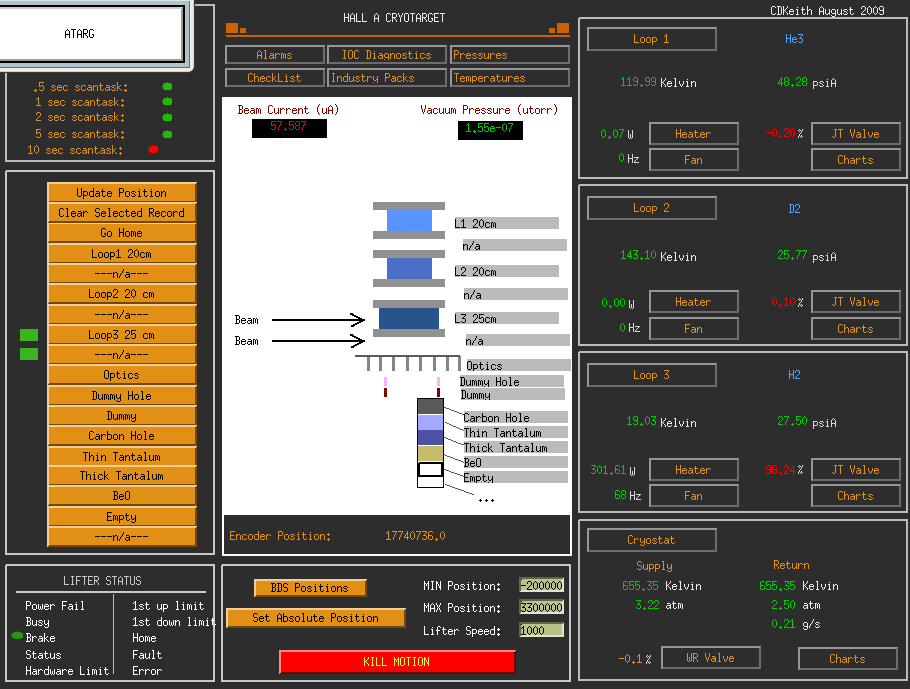
Task: Click the Lifter Speed field
Action: click(x=541, y=630)
